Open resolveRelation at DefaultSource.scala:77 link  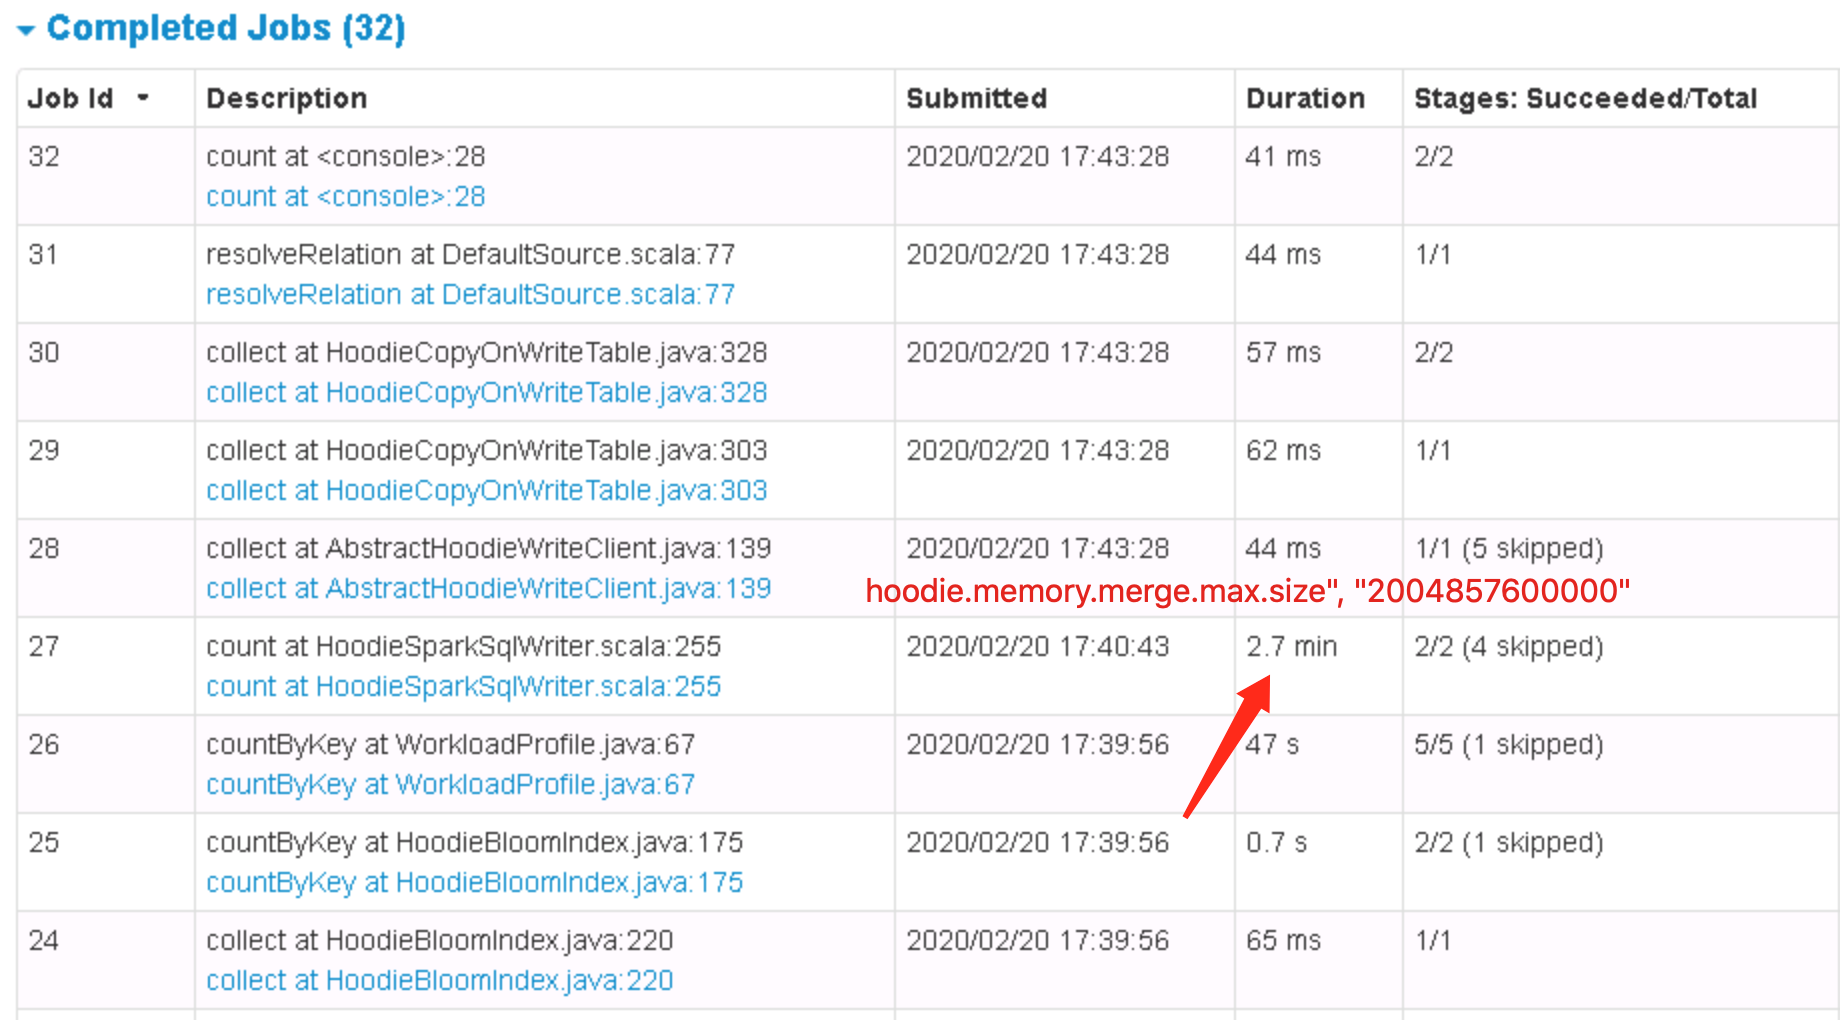click(470, 294)
